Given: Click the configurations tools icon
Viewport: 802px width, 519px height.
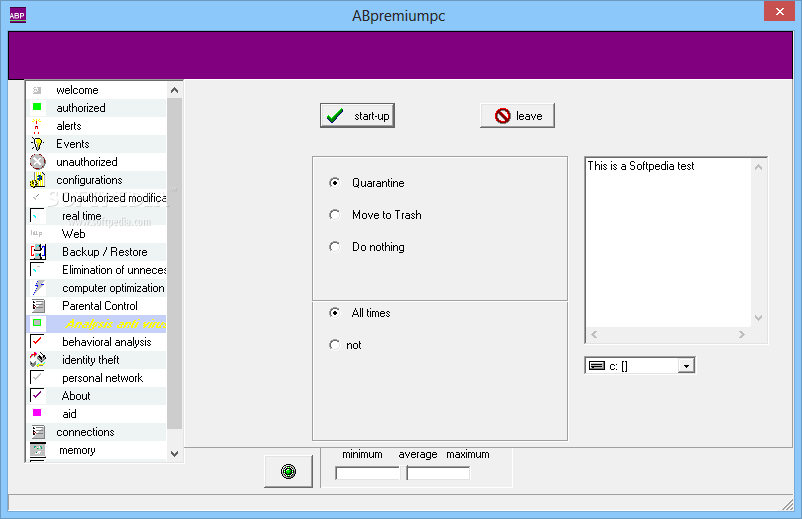Looking at the screenshot, I should pos(37,179).
